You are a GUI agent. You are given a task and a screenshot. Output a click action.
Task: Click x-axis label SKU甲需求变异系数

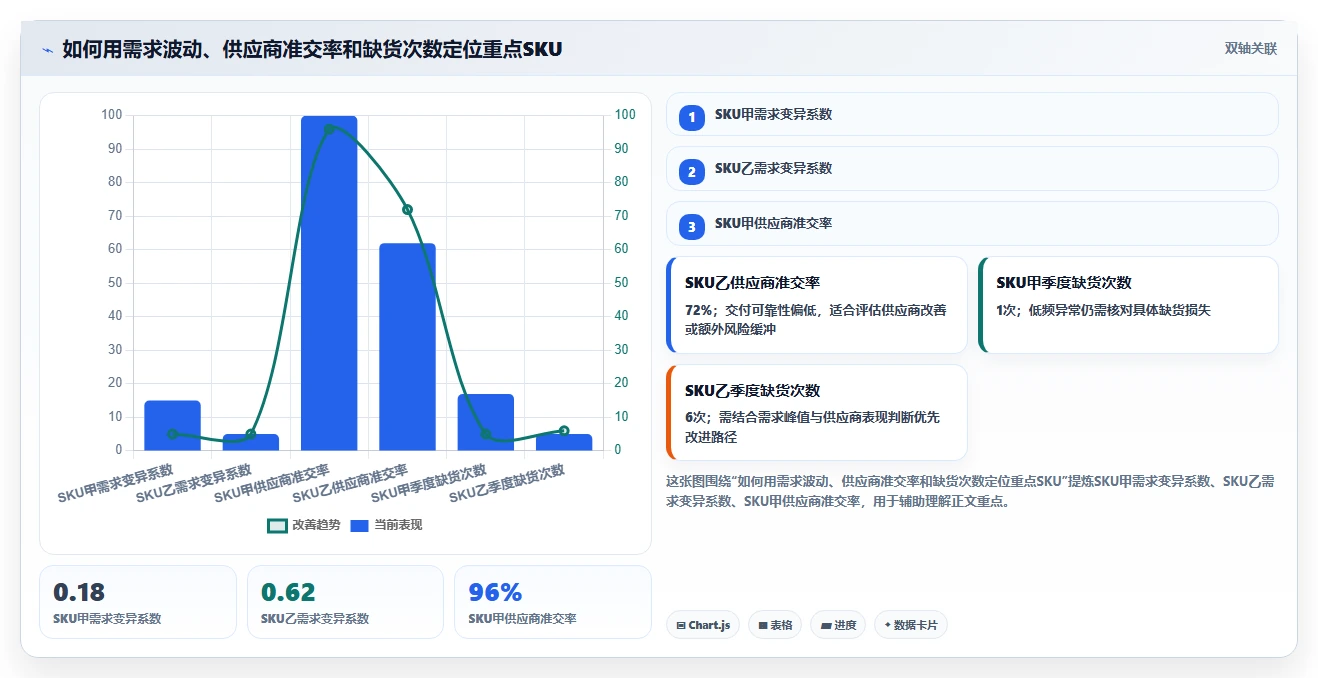116,483
